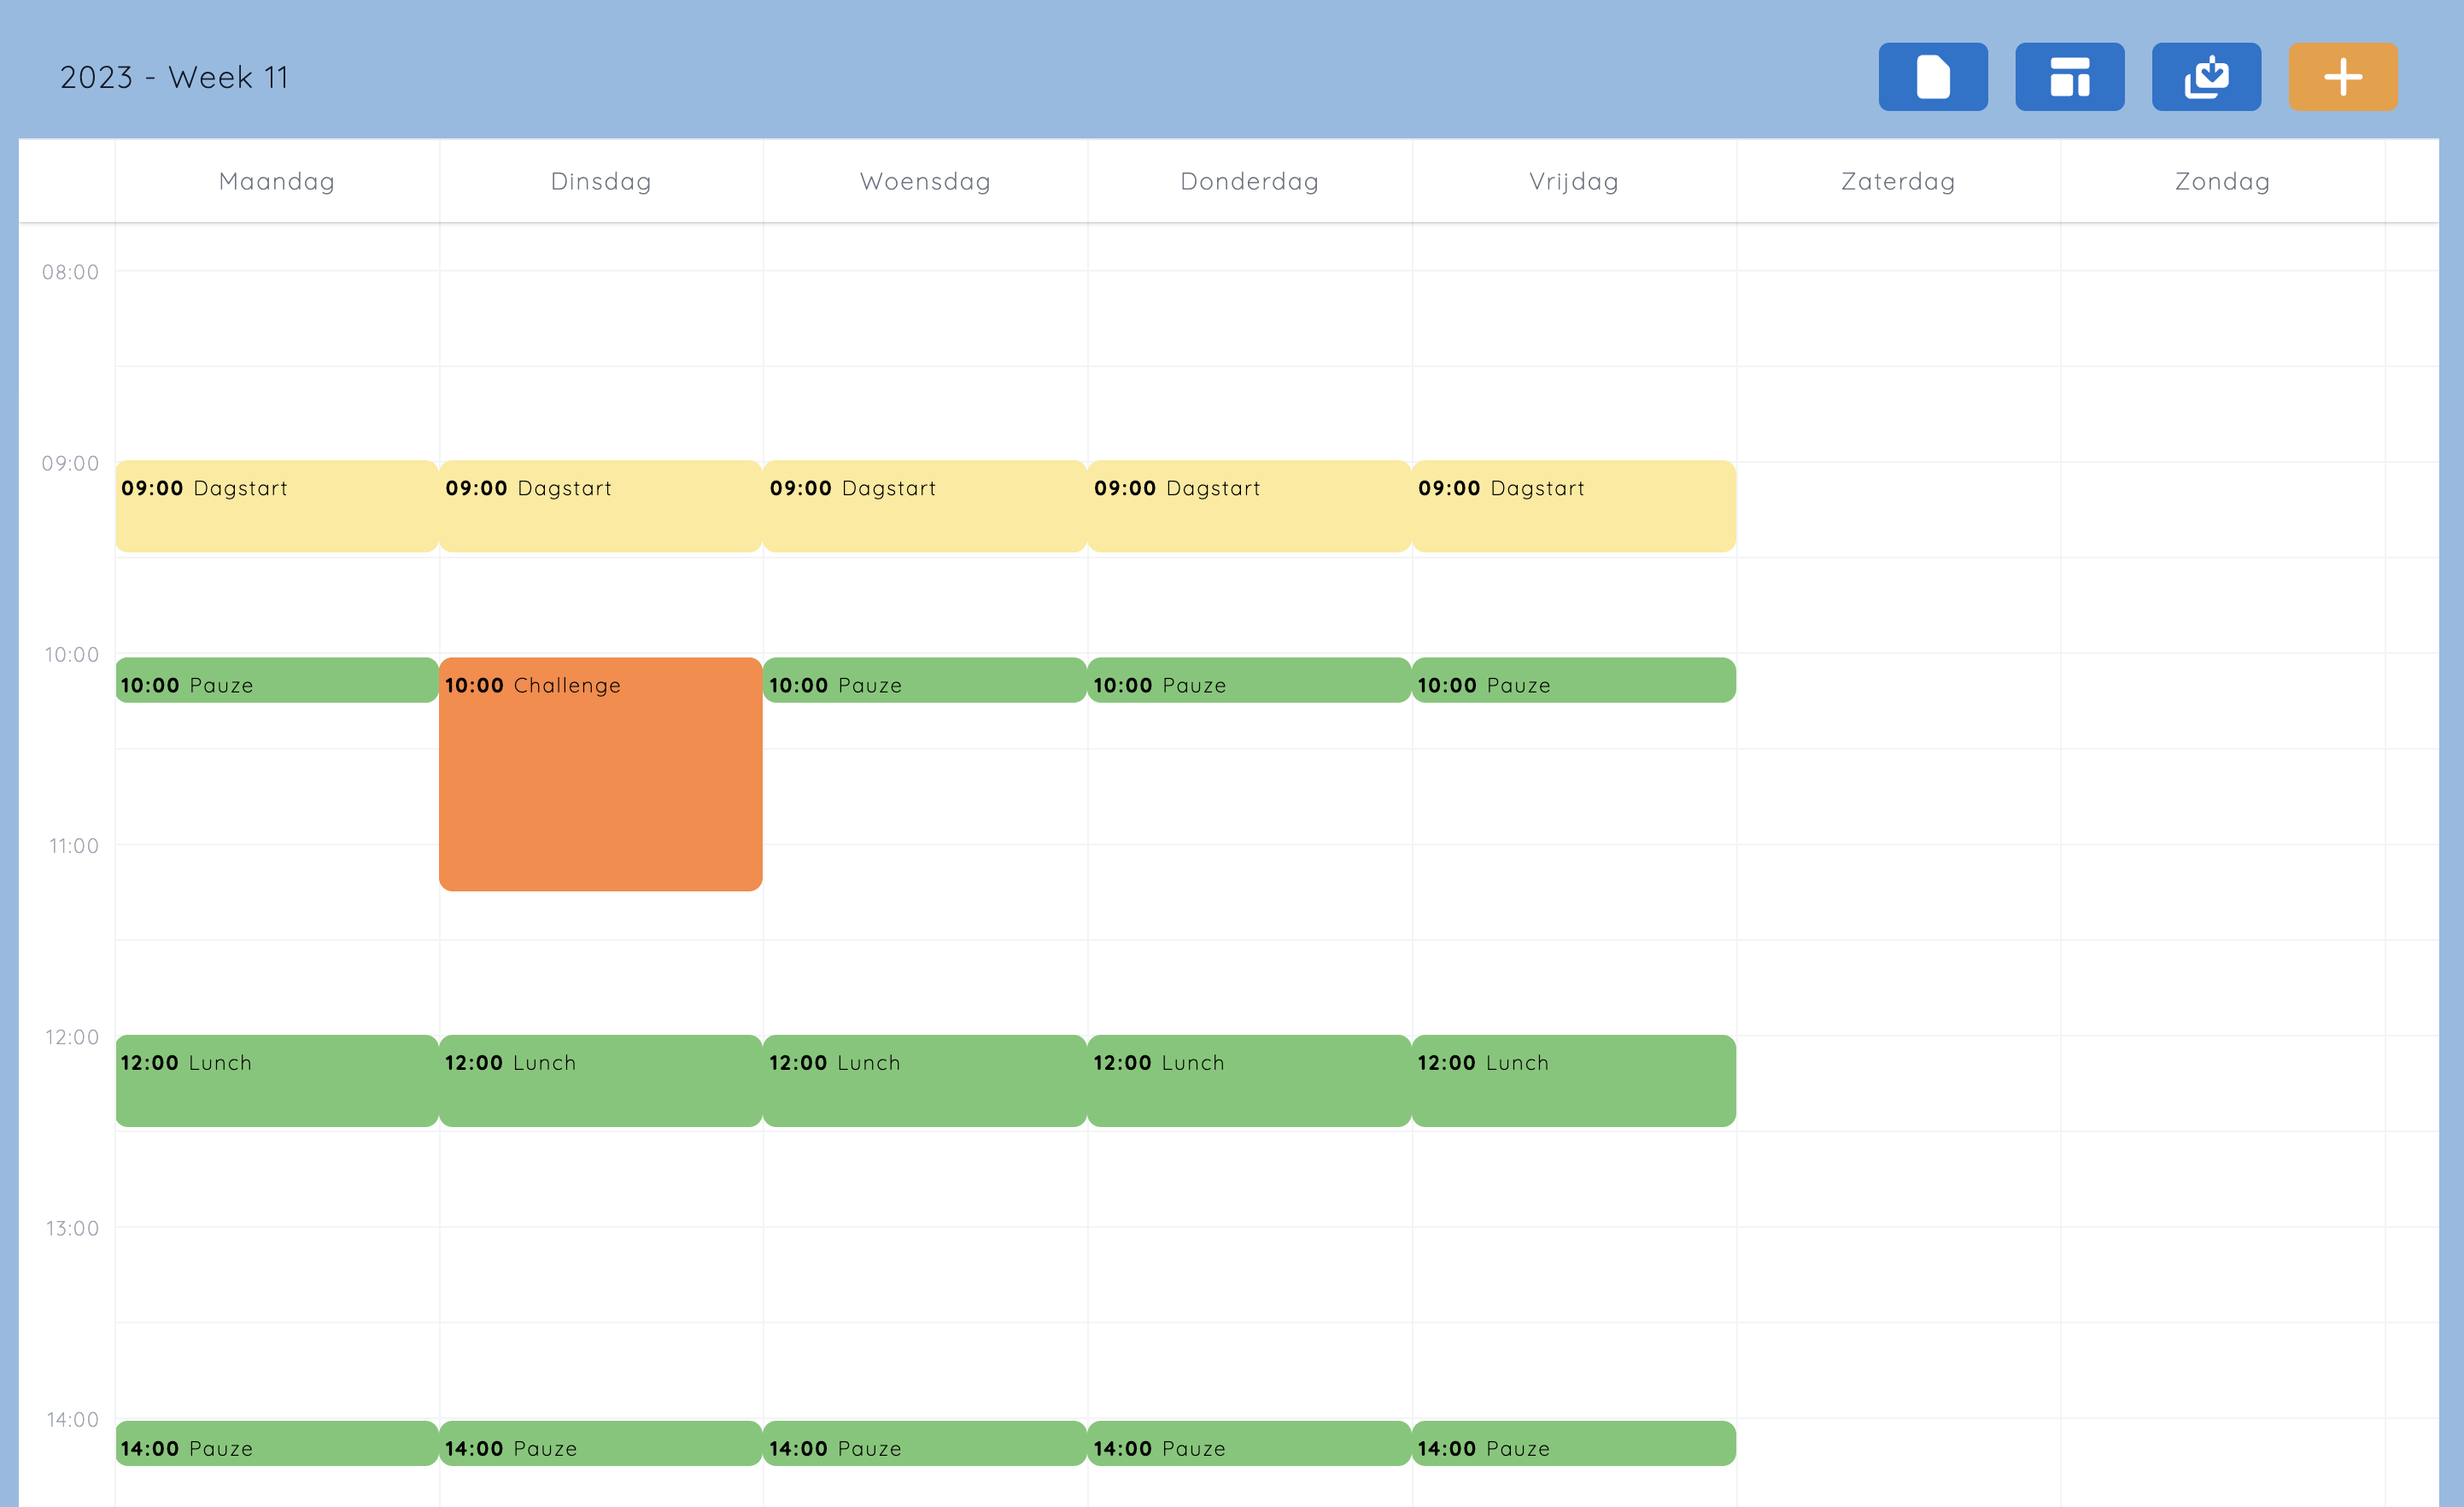The width and height of the screenshot is (2464, 1507).
Task: Open Tuesday's 14:00 Pauze event
Action: click(600, 1443)
